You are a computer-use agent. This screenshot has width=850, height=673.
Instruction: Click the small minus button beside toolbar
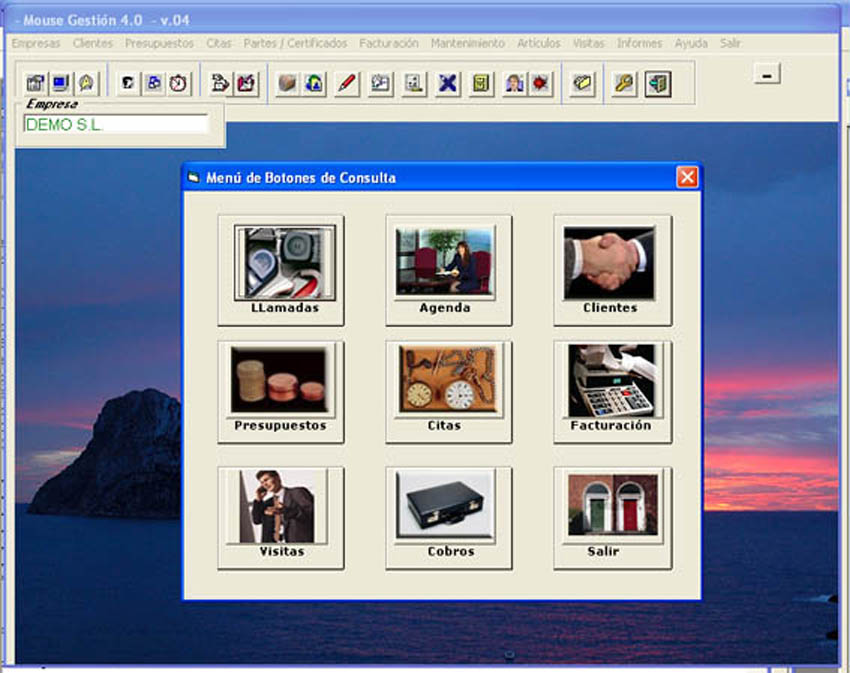click(767, 73)
